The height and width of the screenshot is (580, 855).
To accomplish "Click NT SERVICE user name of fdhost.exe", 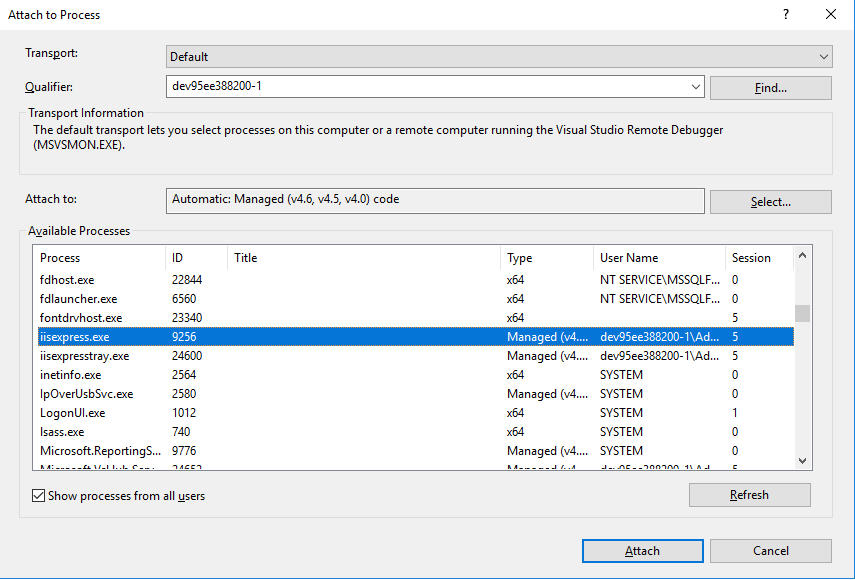I will coord(660,280).
